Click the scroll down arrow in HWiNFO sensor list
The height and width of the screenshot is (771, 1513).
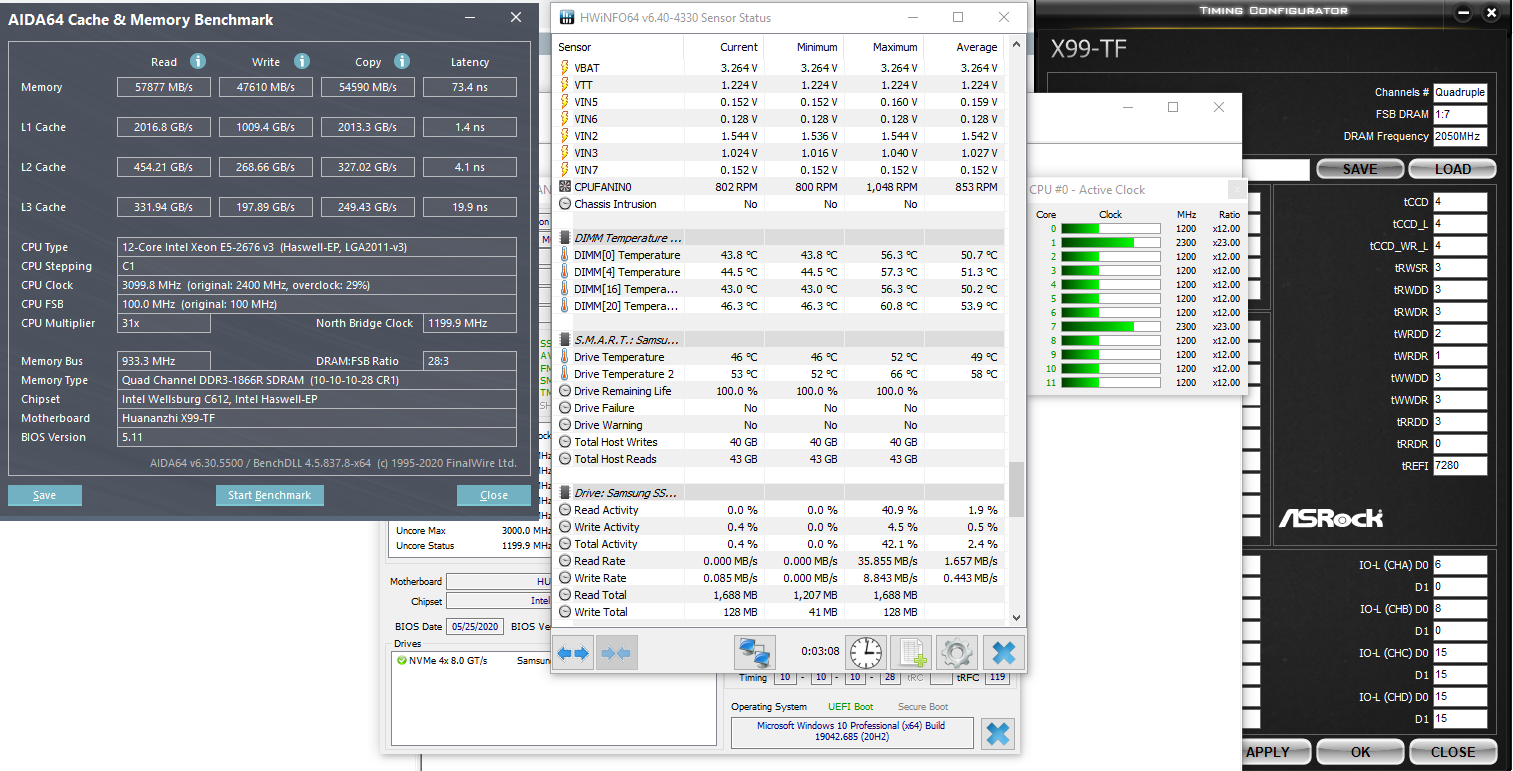tap(1016, 618)
